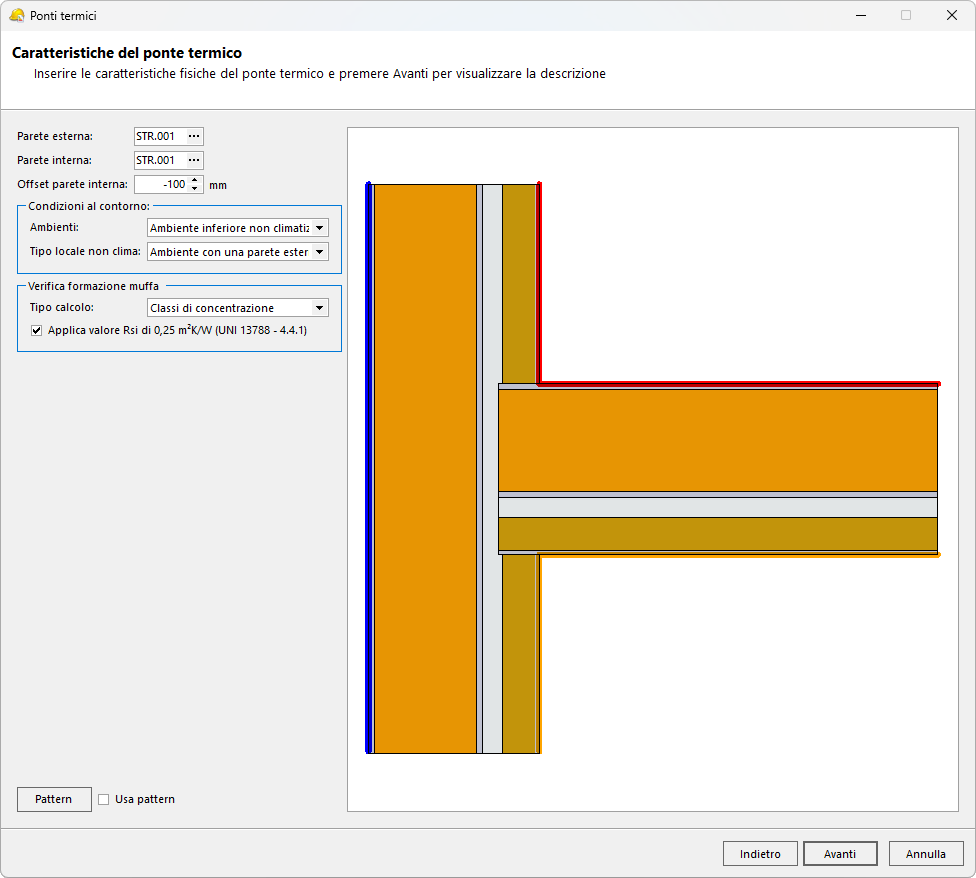Click the Offset parete interna value field
The height and width of the screenshot is (878, 976).
[x=160, y=184]
